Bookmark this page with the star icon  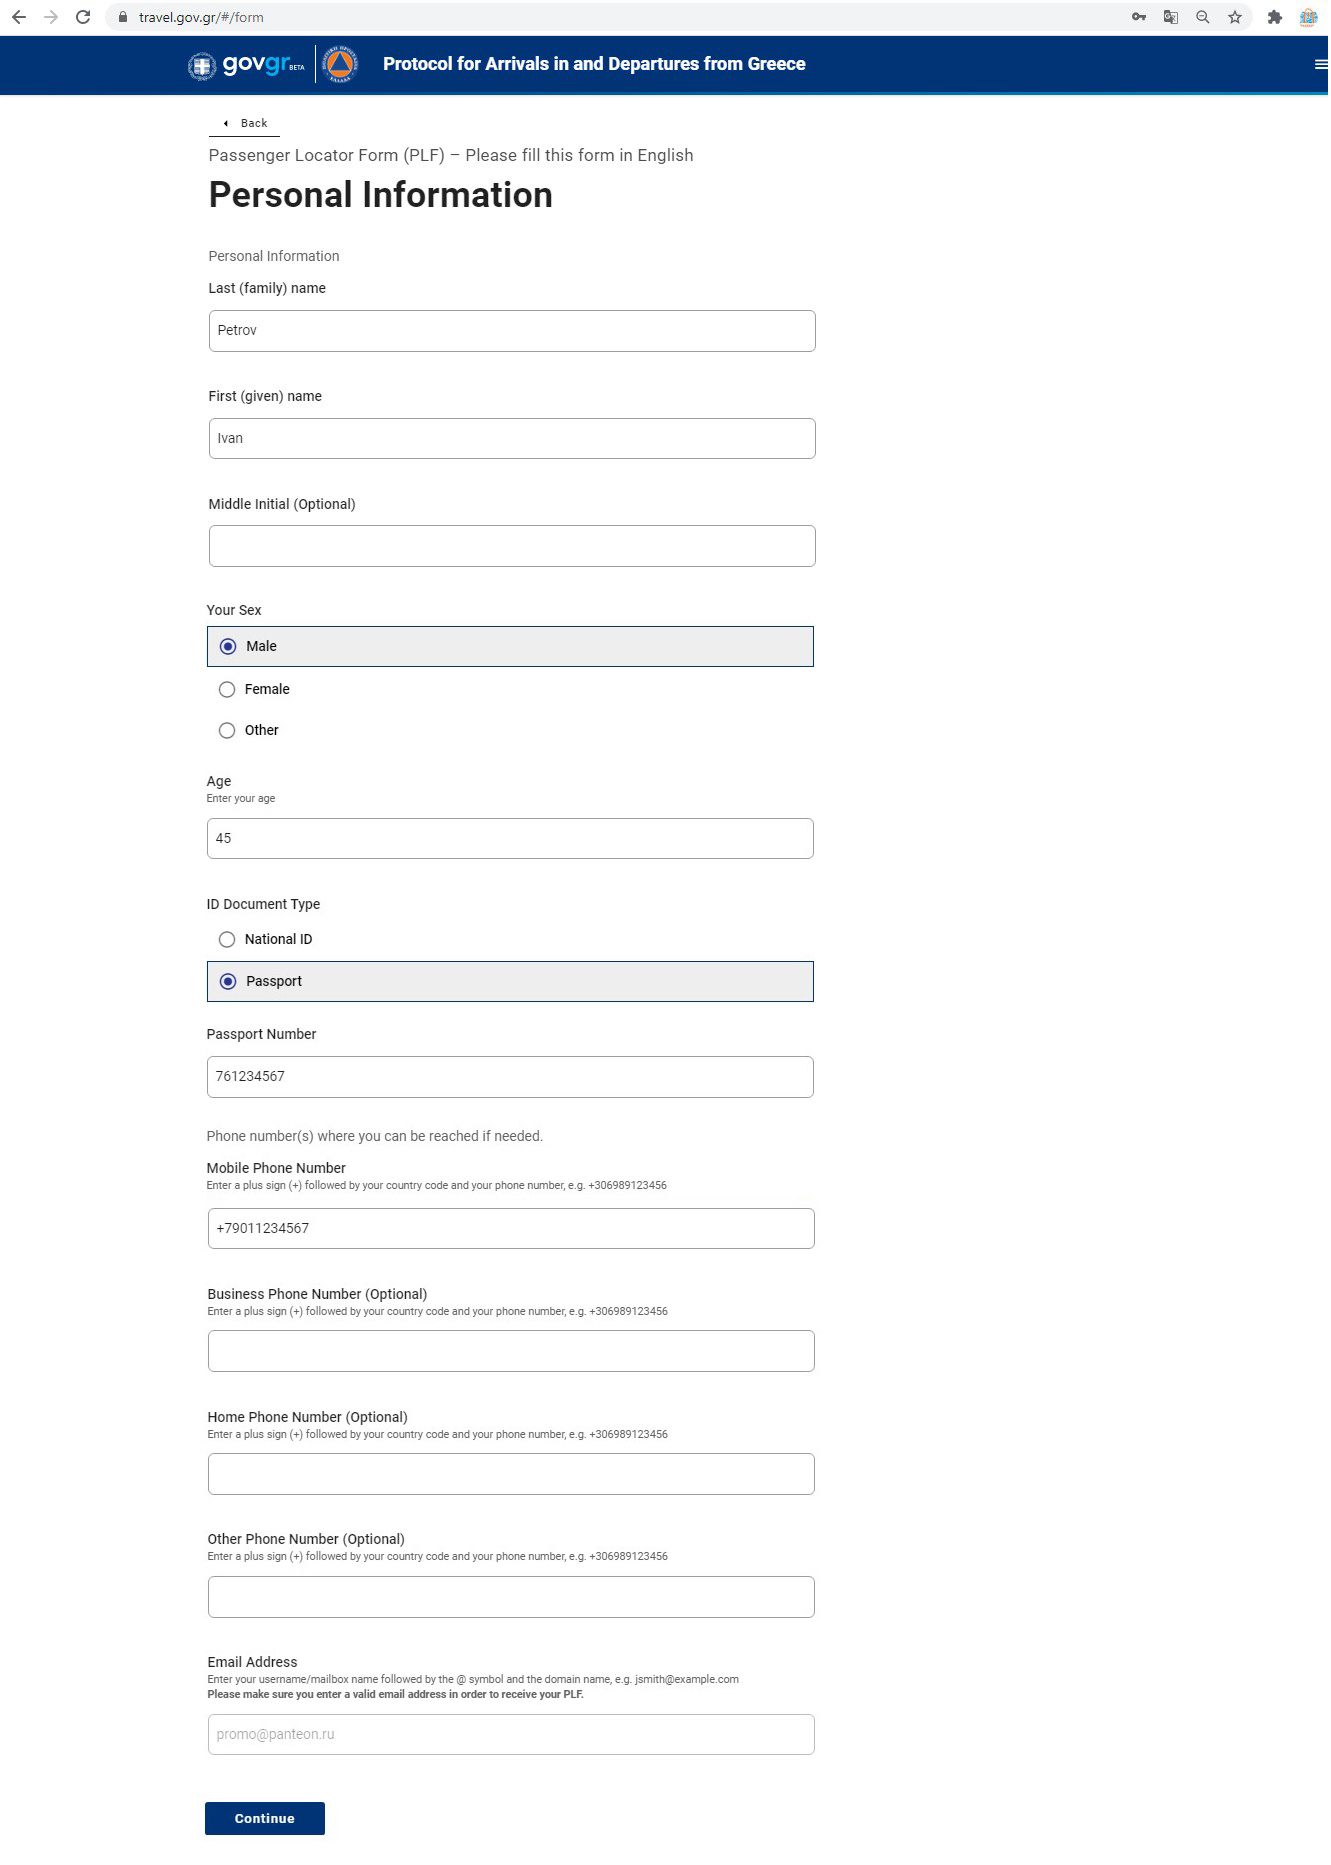click(1235, 17)
